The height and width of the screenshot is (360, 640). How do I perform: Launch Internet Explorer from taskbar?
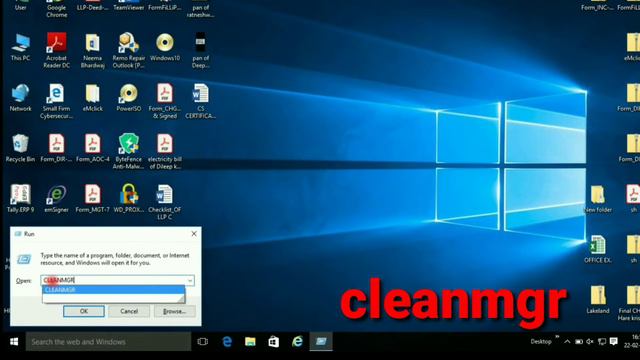298,342
